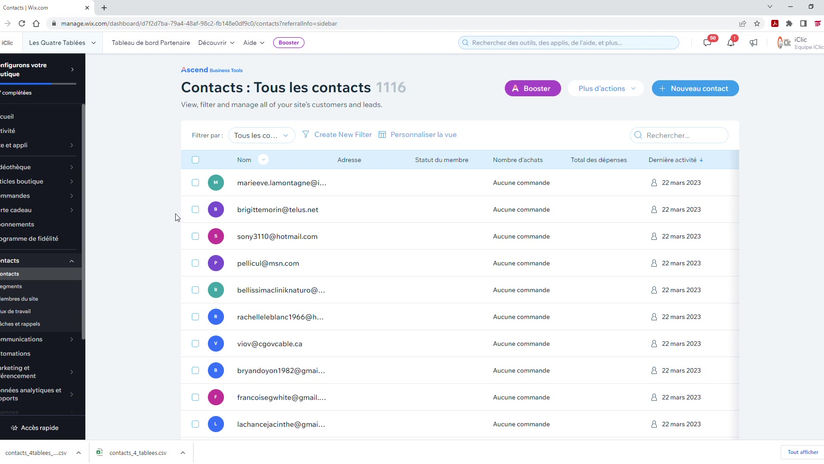Select the lachancejacinthe contact checkbox
The width and height of the screenshot is (824, 464).
click(195, 424)
